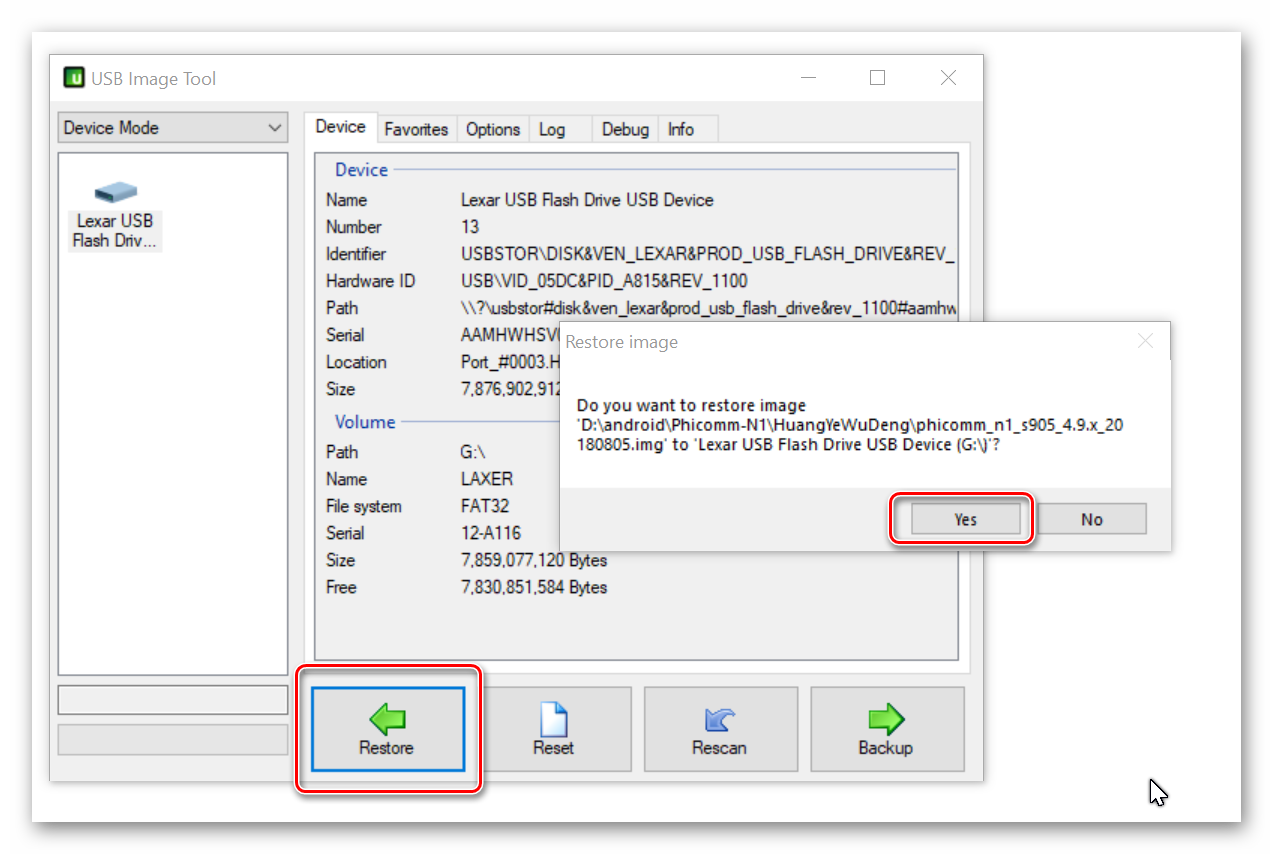Maximize the USB Image Tool window
This screenshot has width=1273, height=854.
coord(877,78)
